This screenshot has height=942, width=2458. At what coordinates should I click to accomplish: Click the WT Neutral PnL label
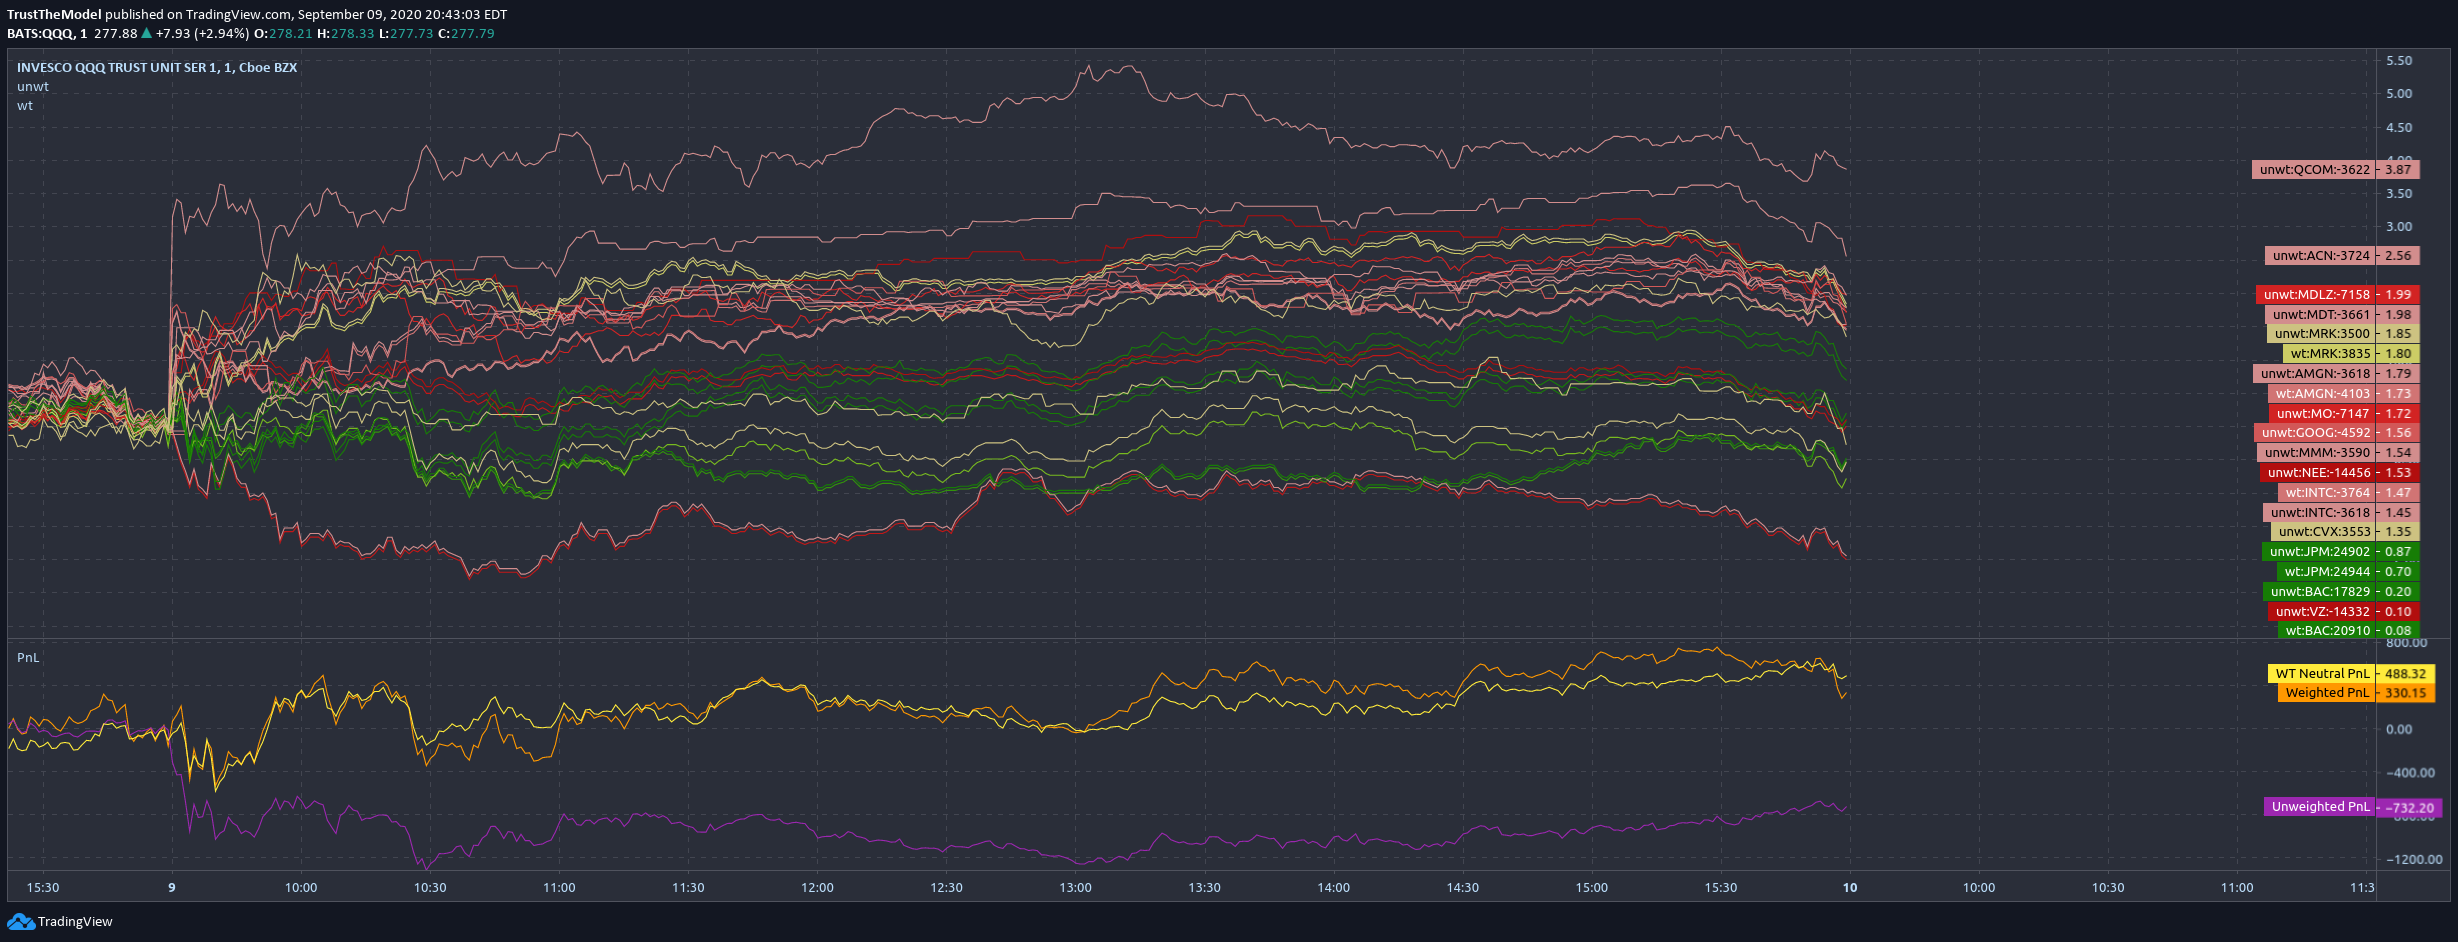tap(2322, 674)
